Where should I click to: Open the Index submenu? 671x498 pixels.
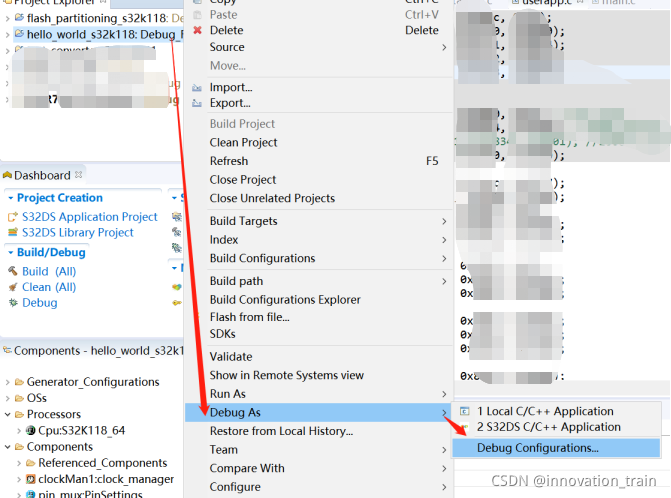319,240
